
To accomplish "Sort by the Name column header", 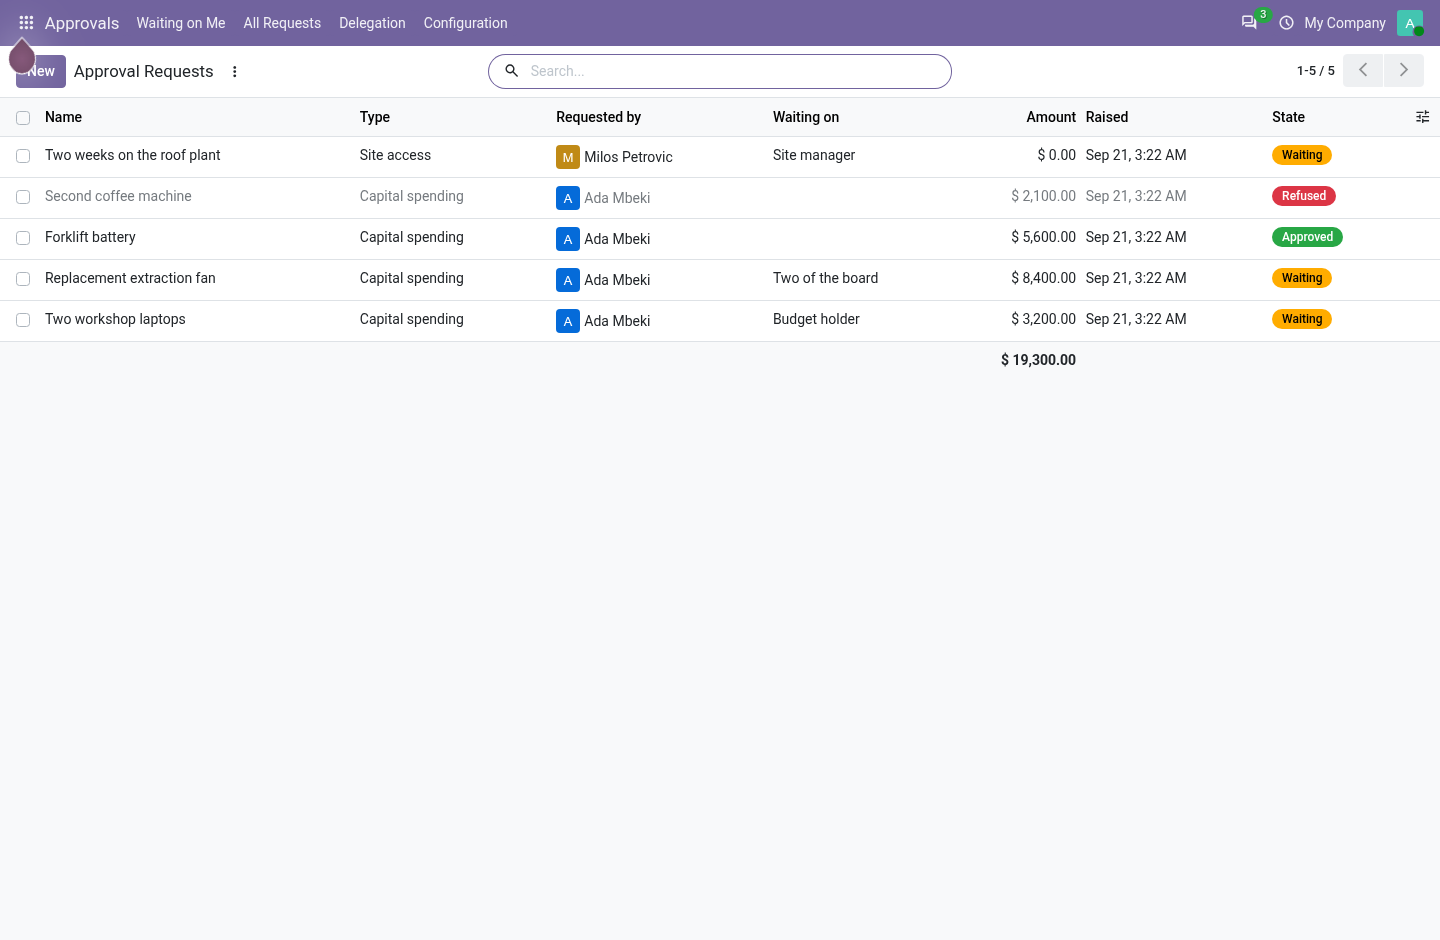I will 63,117.
